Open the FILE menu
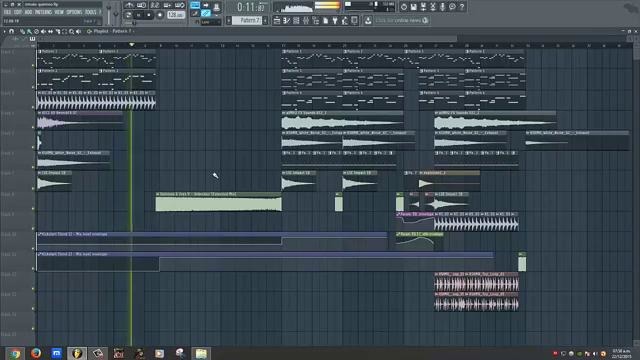The width and height of the screenshot is (640, 360). (7, 12)
